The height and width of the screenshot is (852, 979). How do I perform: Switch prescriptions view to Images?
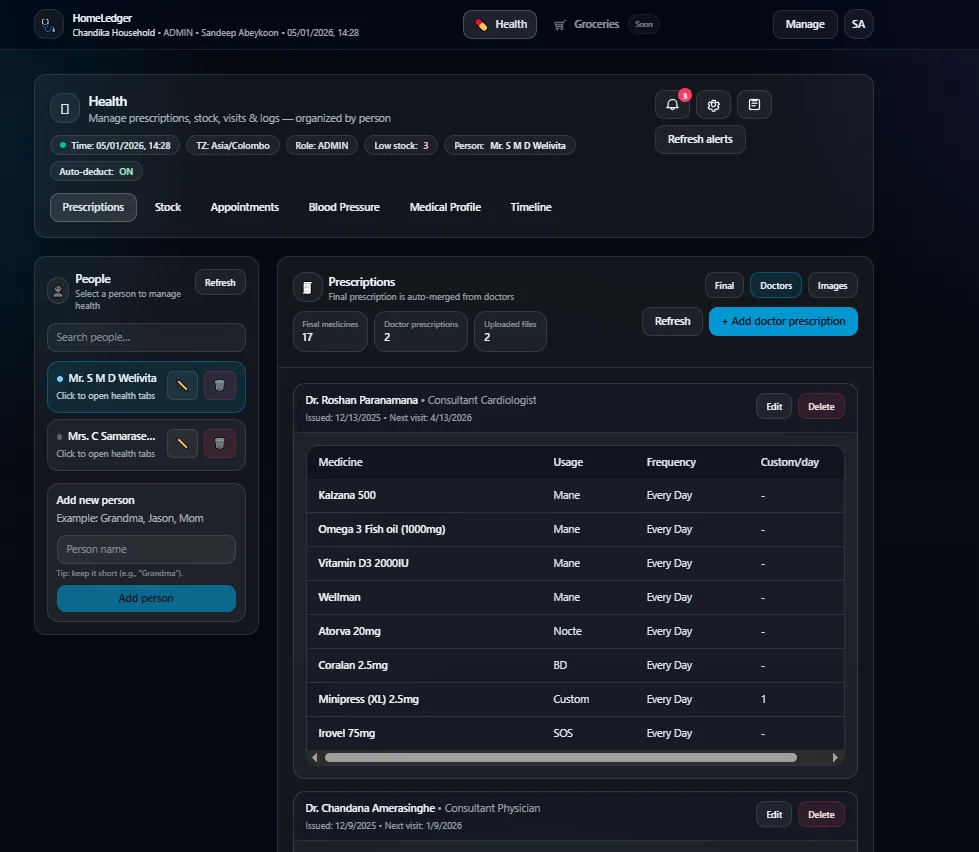832,286
